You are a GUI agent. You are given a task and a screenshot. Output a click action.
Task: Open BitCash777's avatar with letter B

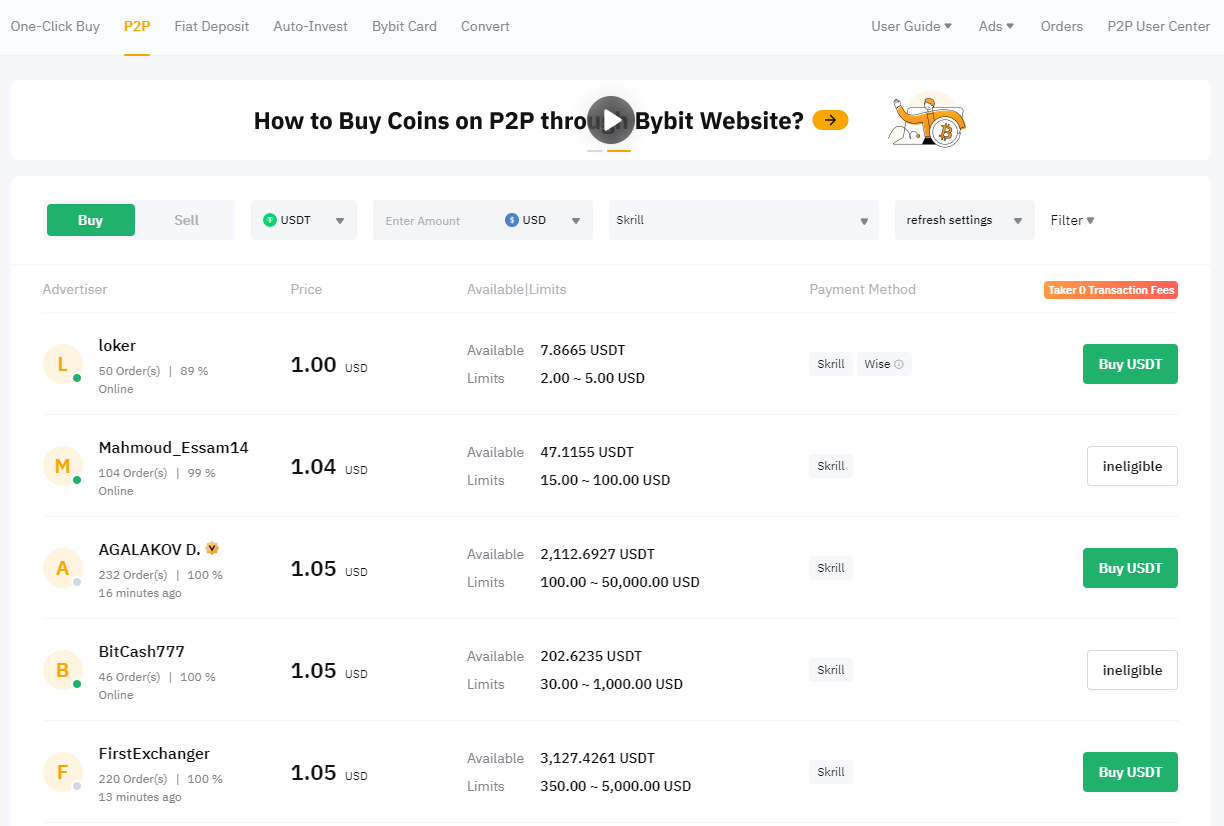tap(62, 670)
